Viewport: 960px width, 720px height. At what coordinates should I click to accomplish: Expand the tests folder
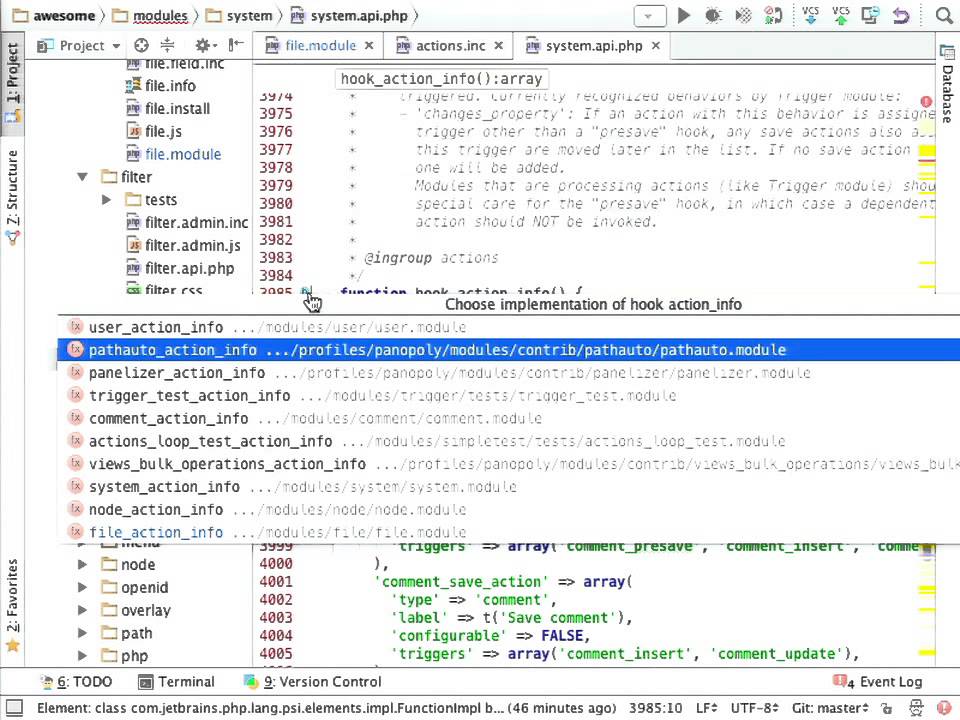[x=106, y=200]
